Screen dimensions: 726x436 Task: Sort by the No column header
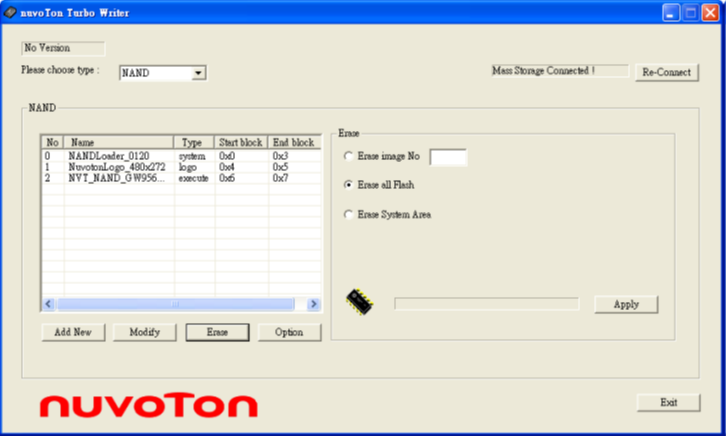[x=53, y=142]
